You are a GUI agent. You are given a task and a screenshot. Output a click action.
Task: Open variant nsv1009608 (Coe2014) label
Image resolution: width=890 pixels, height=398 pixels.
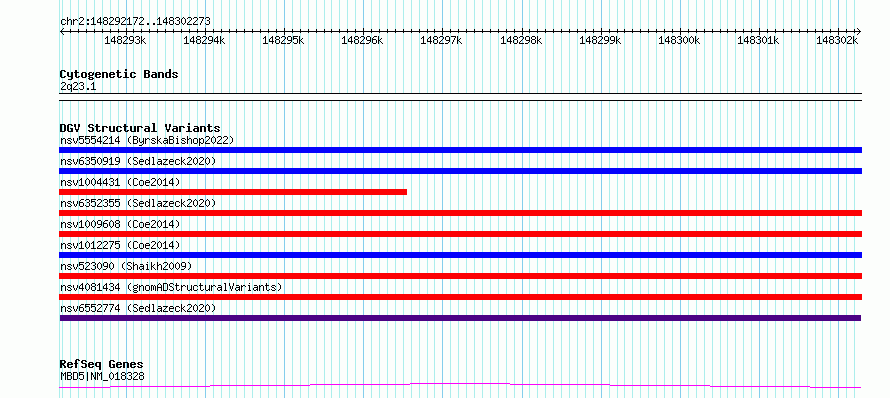(x=120, y=224)
